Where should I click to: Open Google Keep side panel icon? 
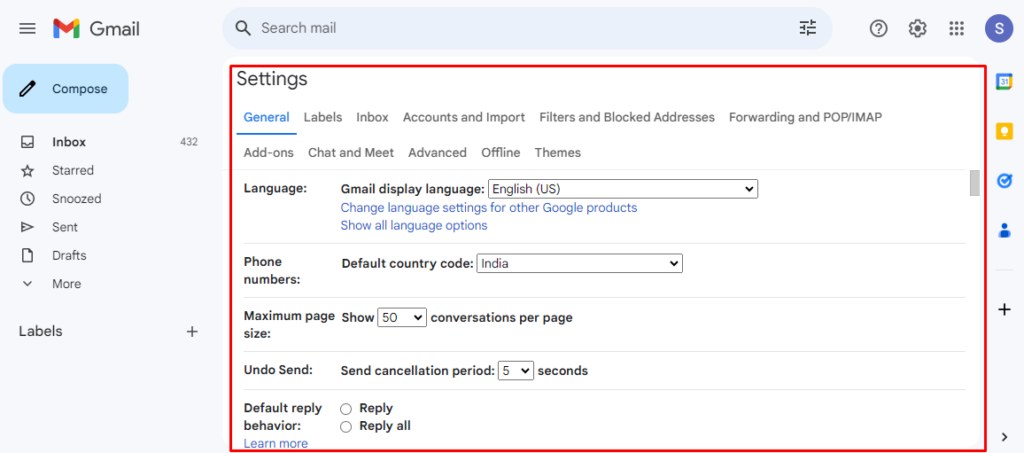click(x=1004, y=131)
